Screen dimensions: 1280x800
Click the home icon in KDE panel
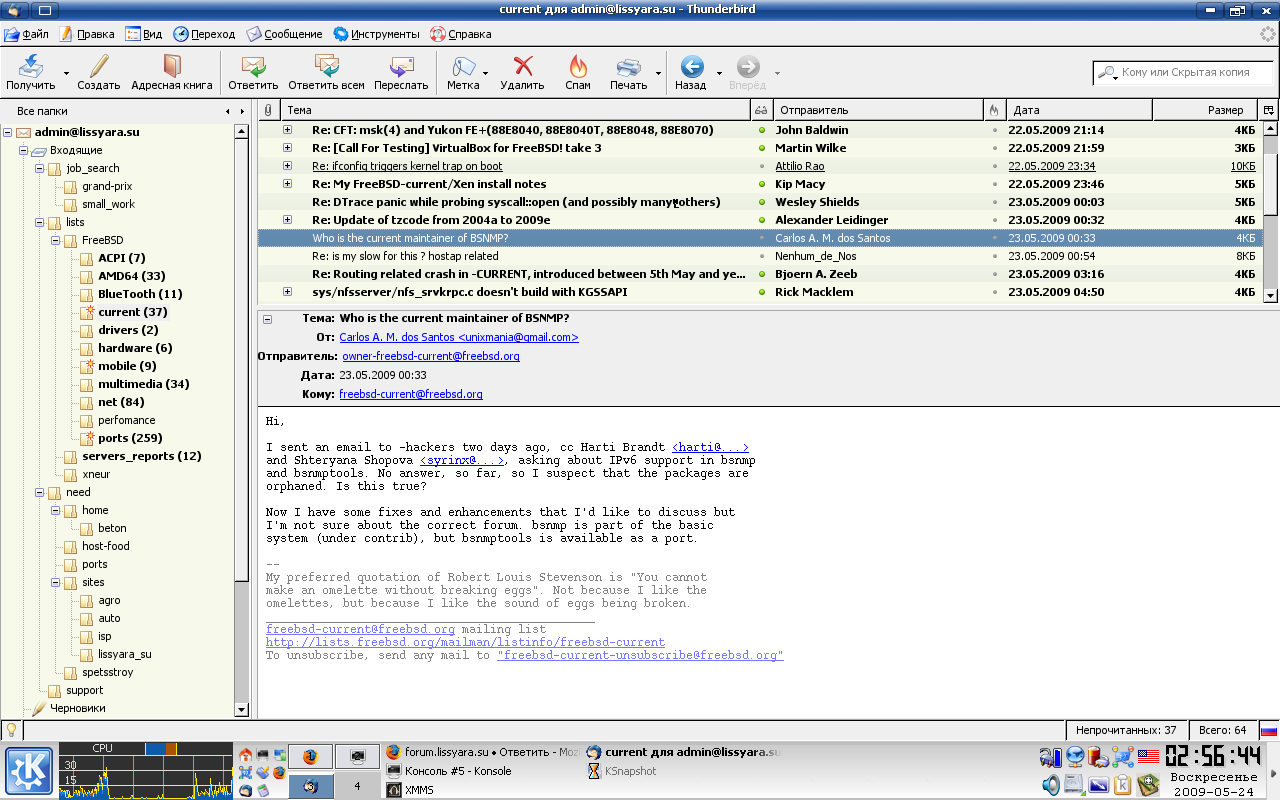point(246,754)
